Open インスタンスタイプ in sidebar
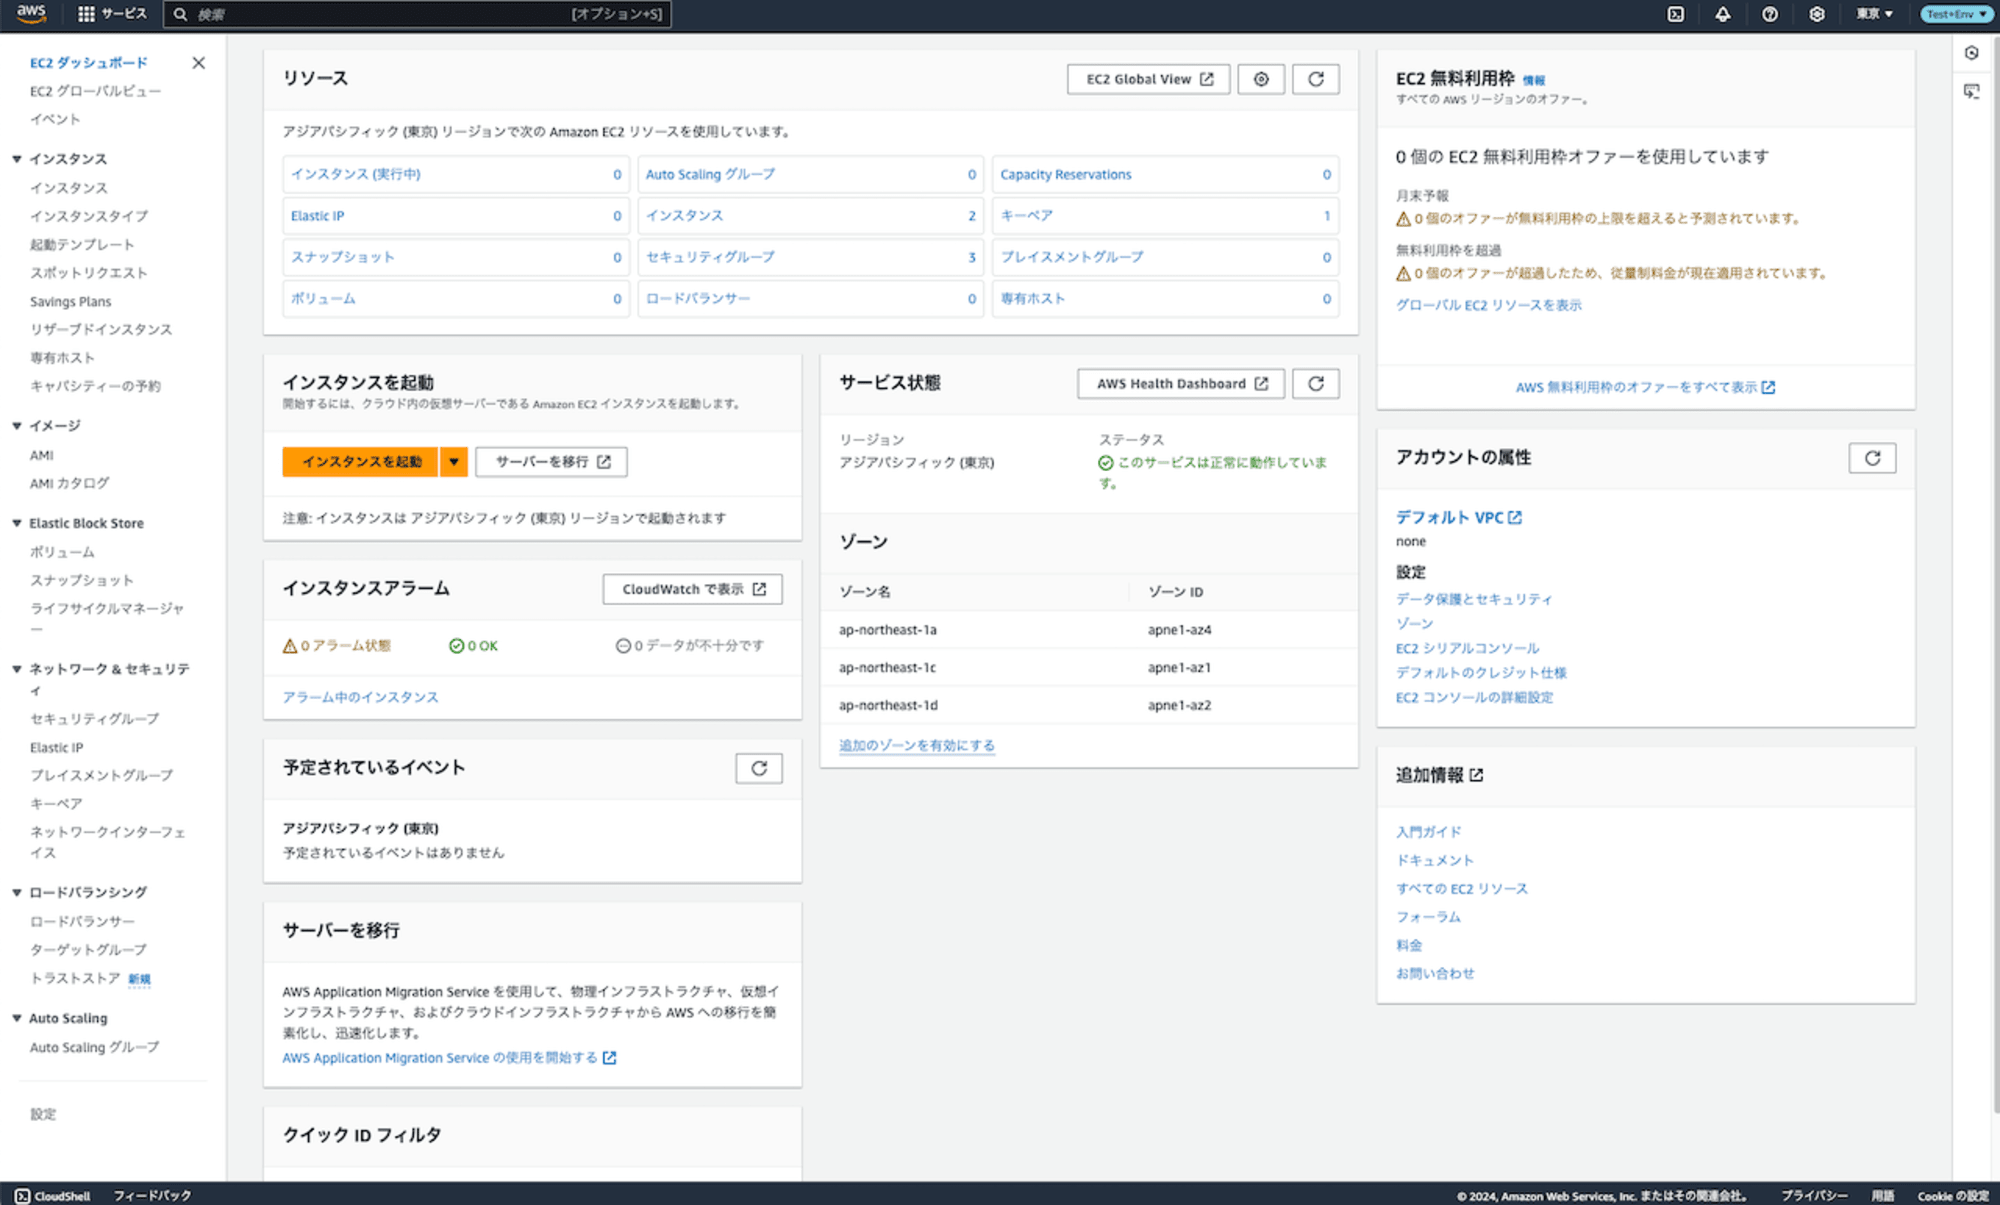Image resolution: width=2000 pixels, height=1205 pixels. click(x=89, y=216)
